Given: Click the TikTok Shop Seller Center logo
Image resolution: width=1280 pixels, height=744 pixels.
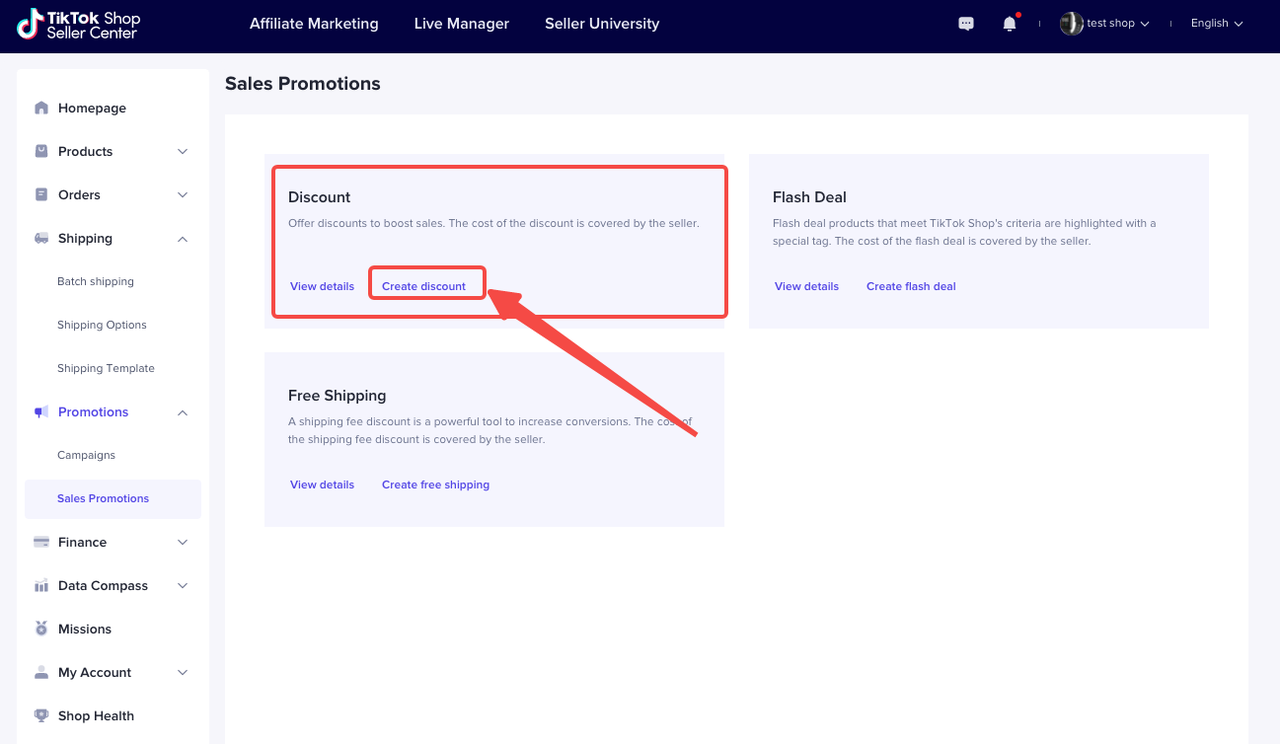Looking at the screenshot, I should pos(80,24).
